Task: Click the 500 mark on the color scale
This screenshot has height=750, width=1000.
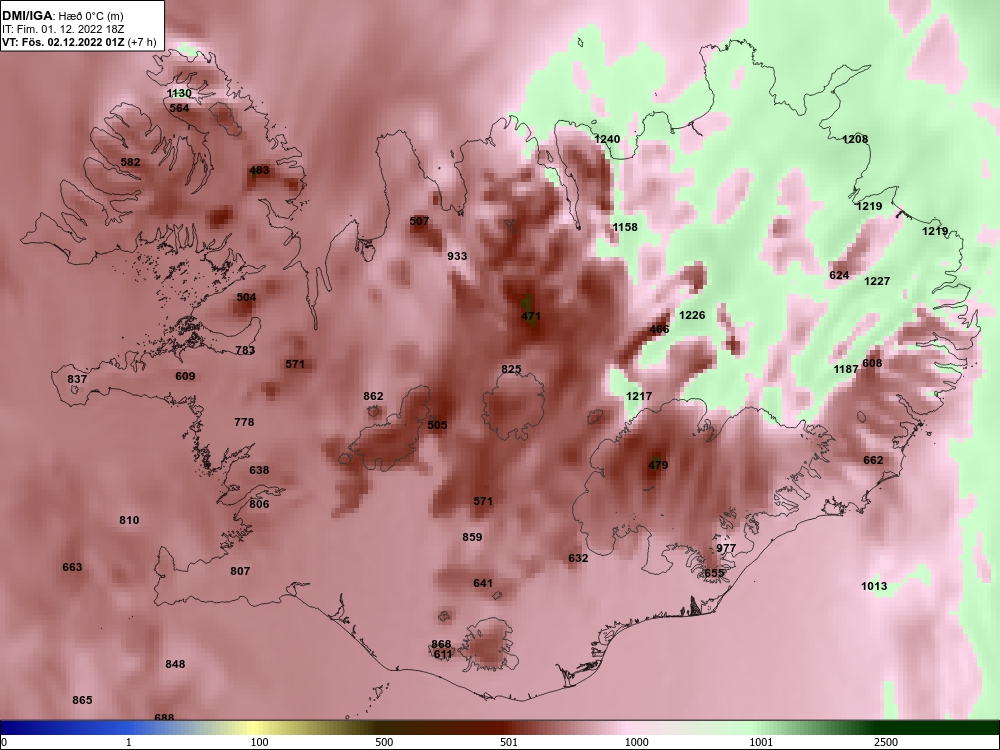Action: pos(384,742)
